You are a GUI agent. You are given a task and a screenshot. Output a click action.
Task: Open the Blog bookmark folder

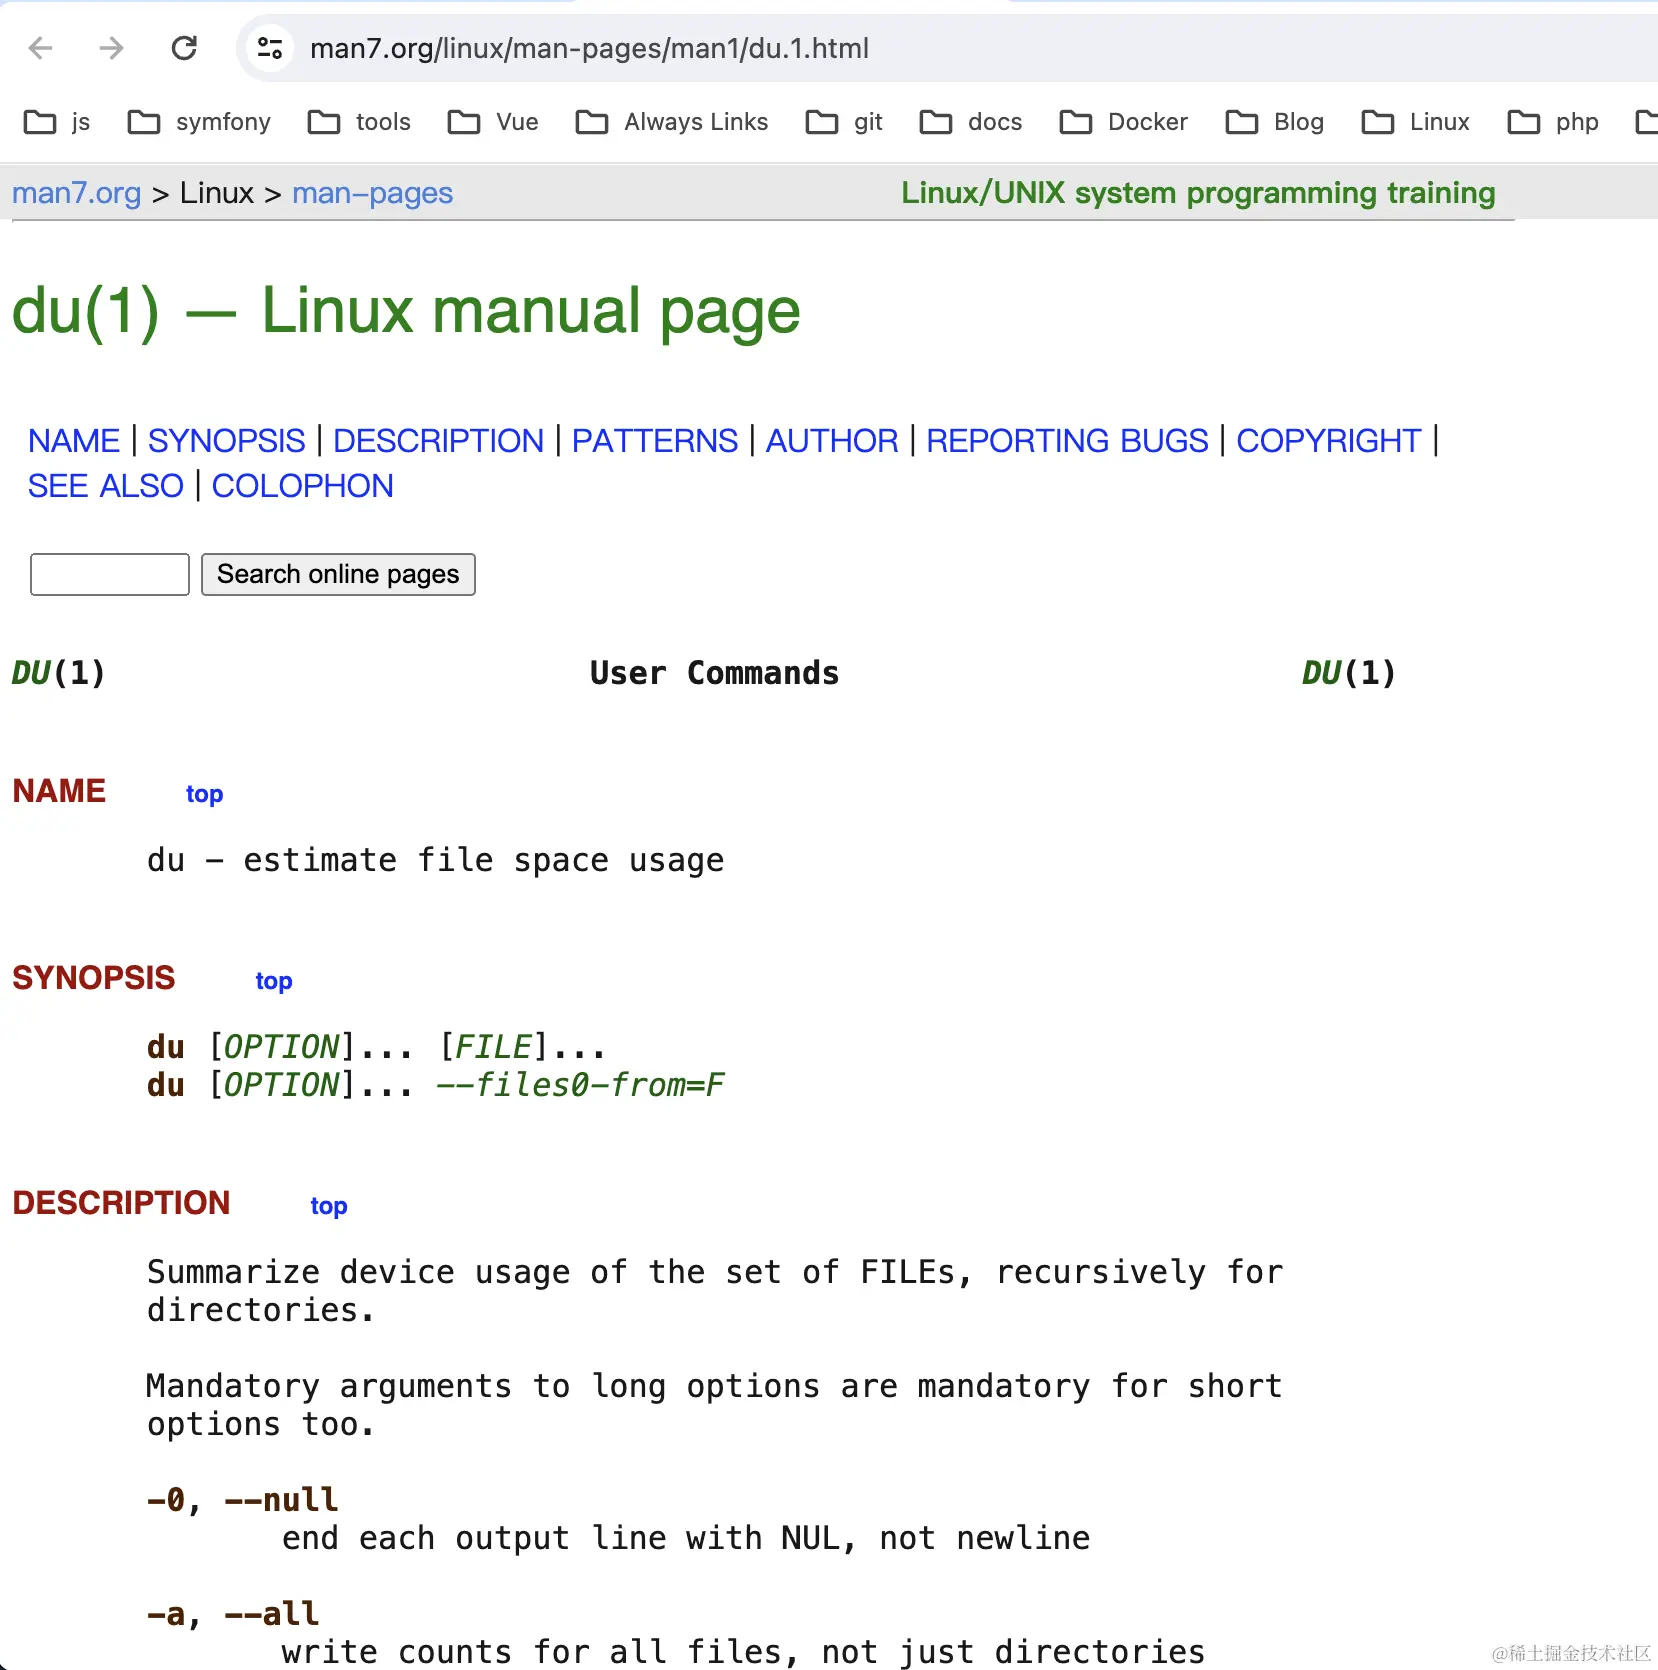click(x=1275, y=122)
